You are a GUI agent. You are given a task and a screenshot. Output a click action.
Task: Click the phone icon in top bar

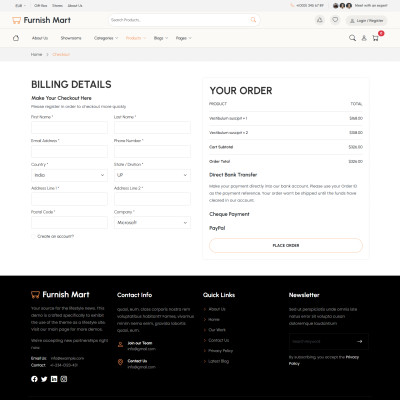[292, 6]
